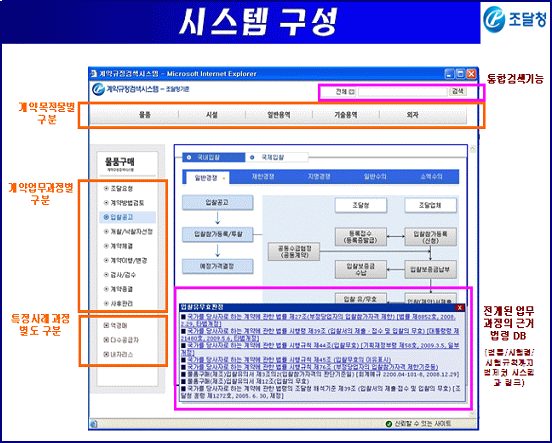Close the 입찰유무효판정 popup with the red X
This screenshot has height=443, width=552.
click(459, 307)
